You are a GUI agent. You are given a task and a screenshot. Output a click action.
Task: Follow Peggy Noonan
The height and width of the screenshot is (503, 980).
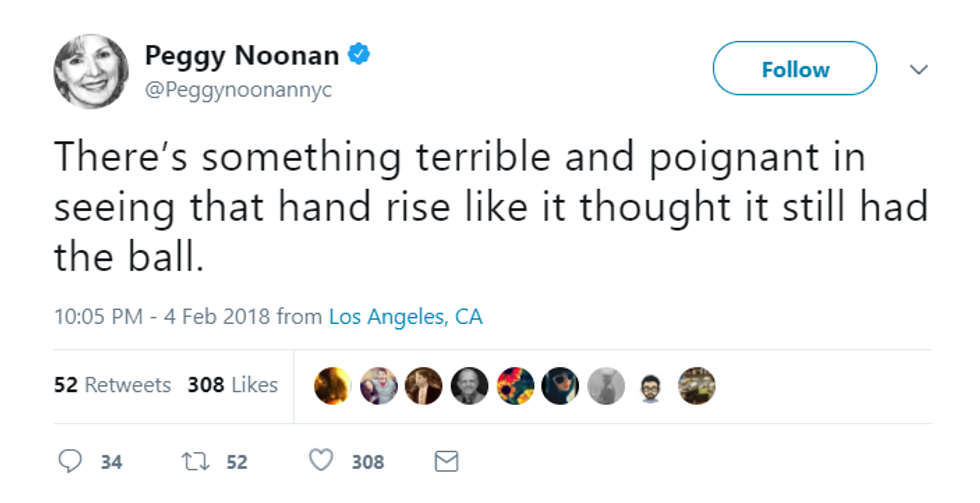(x=795, y=69)
